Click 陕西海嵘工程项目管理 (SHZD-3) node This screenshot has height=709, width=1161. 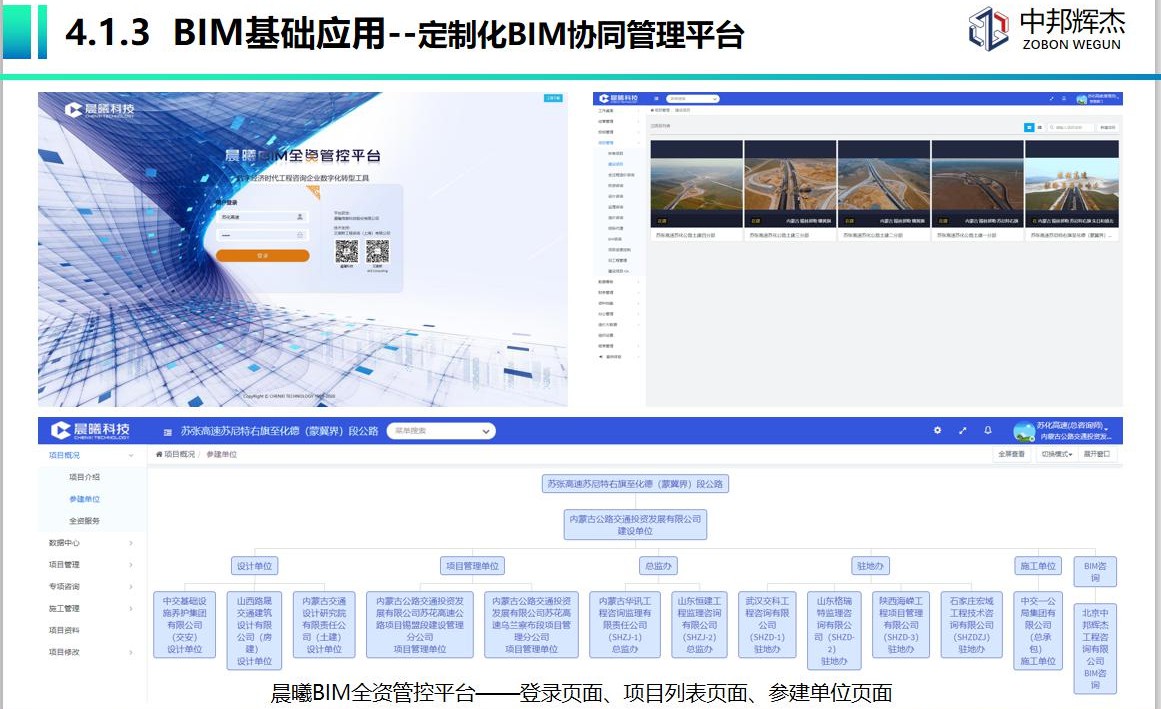point(900,625)
